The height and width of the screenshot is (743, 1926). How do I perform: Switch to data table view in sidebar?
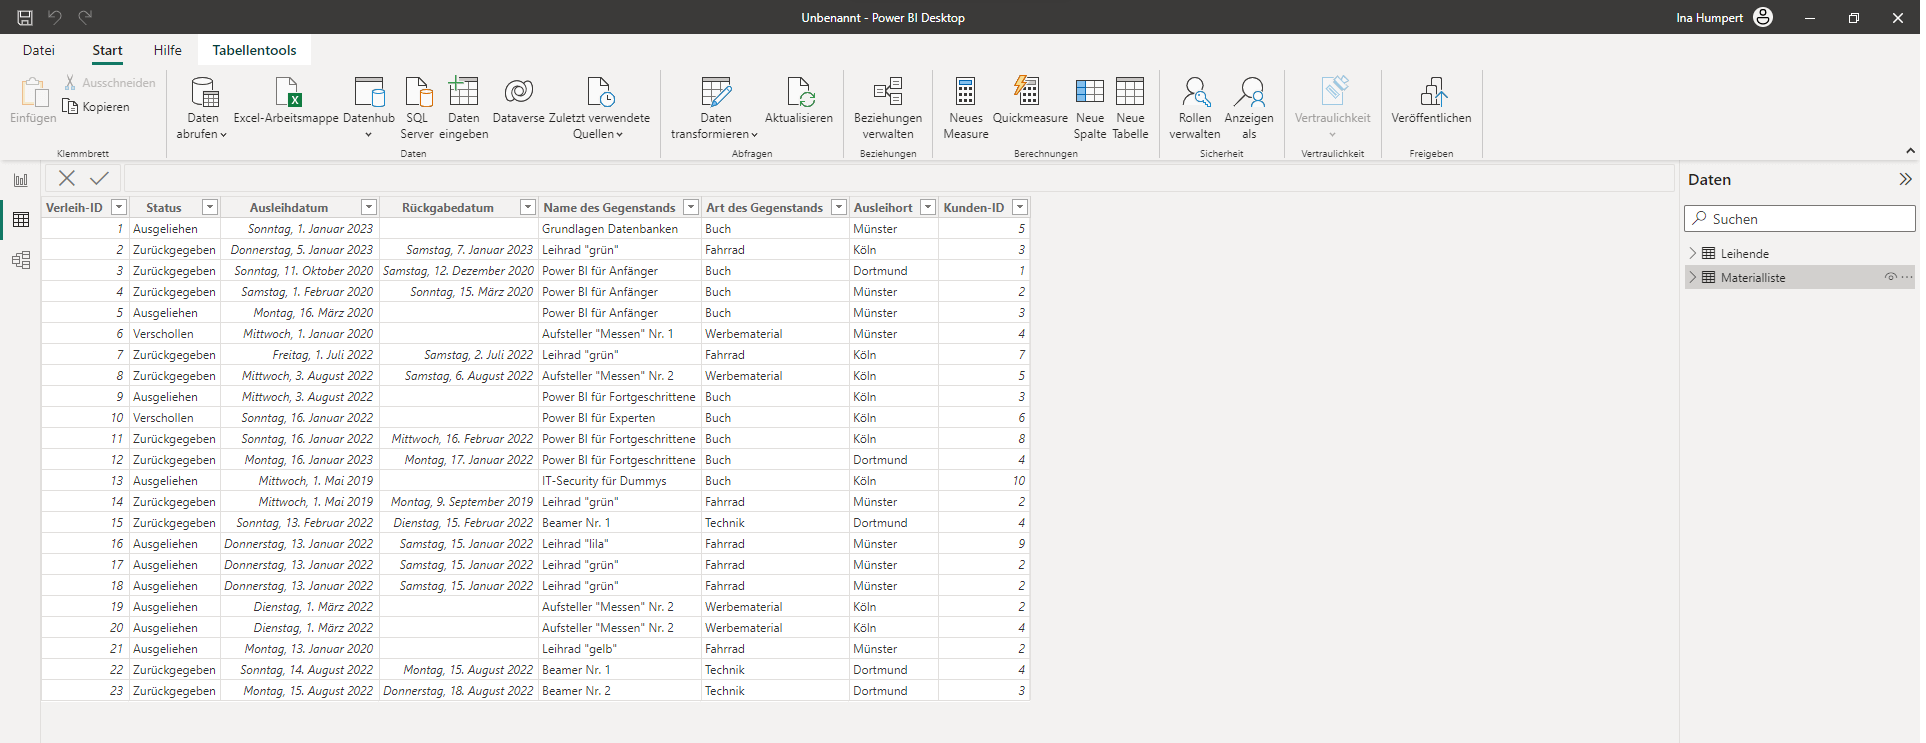coord(21,220)
